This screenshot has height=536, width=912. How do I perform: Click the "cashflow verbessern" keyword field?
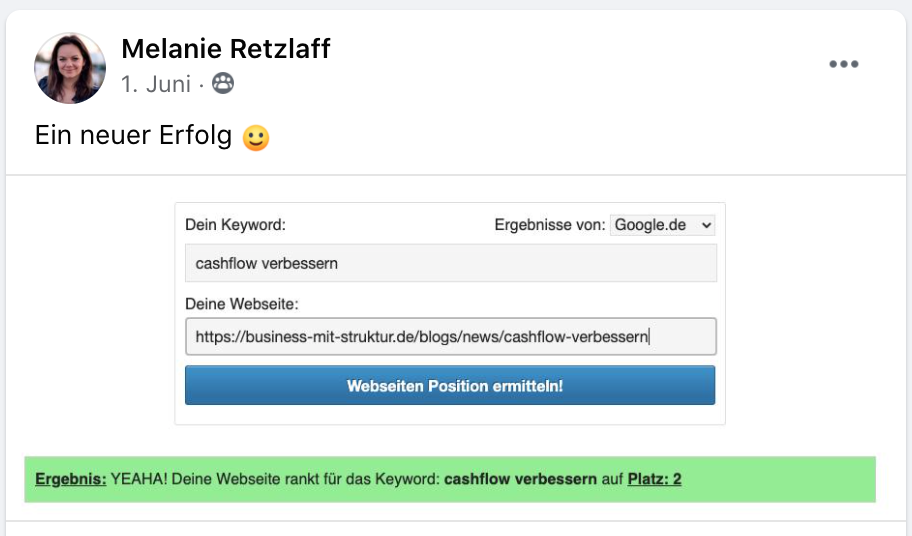[x=450, y=264]
